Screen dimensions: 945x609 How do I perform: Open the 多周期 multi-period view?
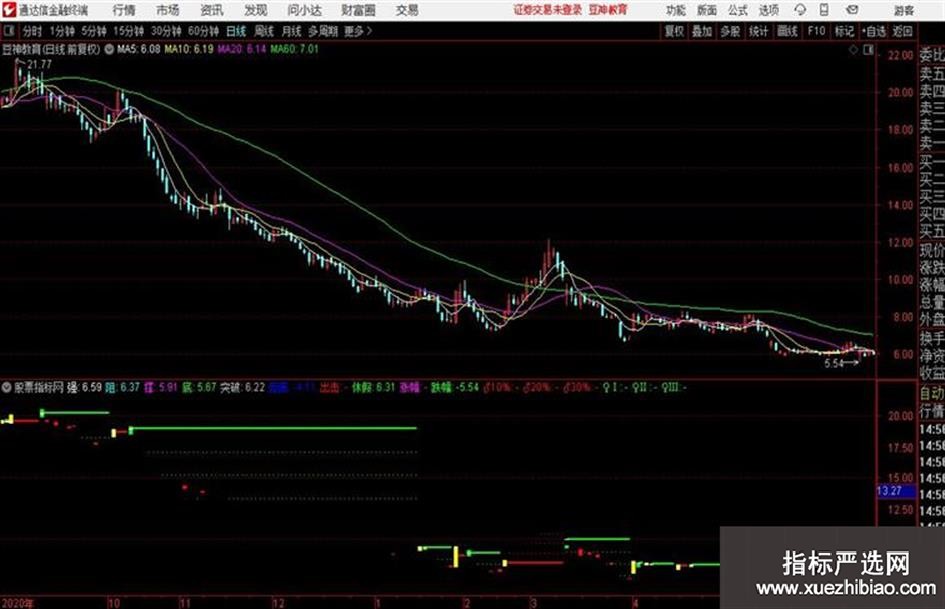tap(323, 31)
